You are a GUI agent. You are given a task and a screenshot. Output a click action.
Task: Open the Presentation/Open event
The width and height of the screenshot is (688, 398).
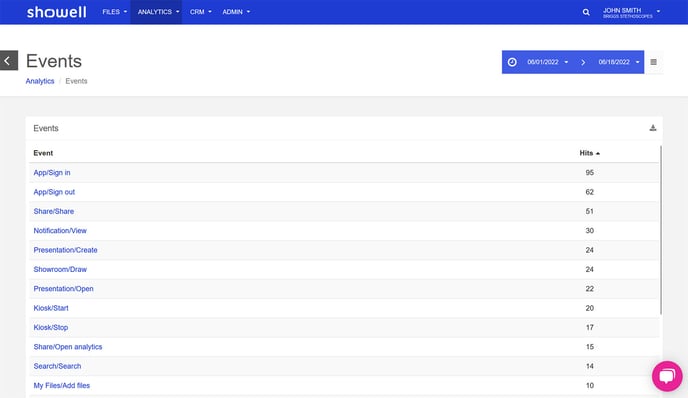pyautogui.click(x=64, y=288)
